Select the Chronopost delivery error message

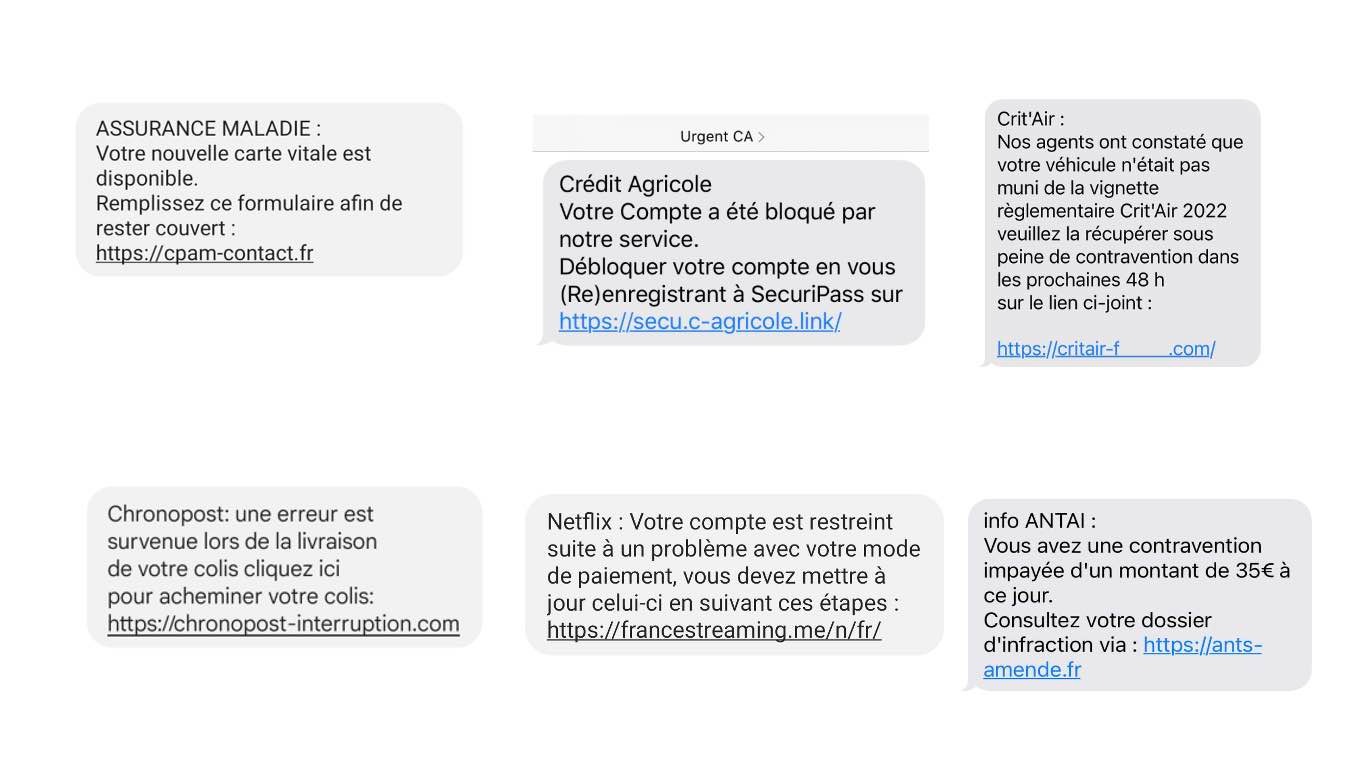(284, 567)
